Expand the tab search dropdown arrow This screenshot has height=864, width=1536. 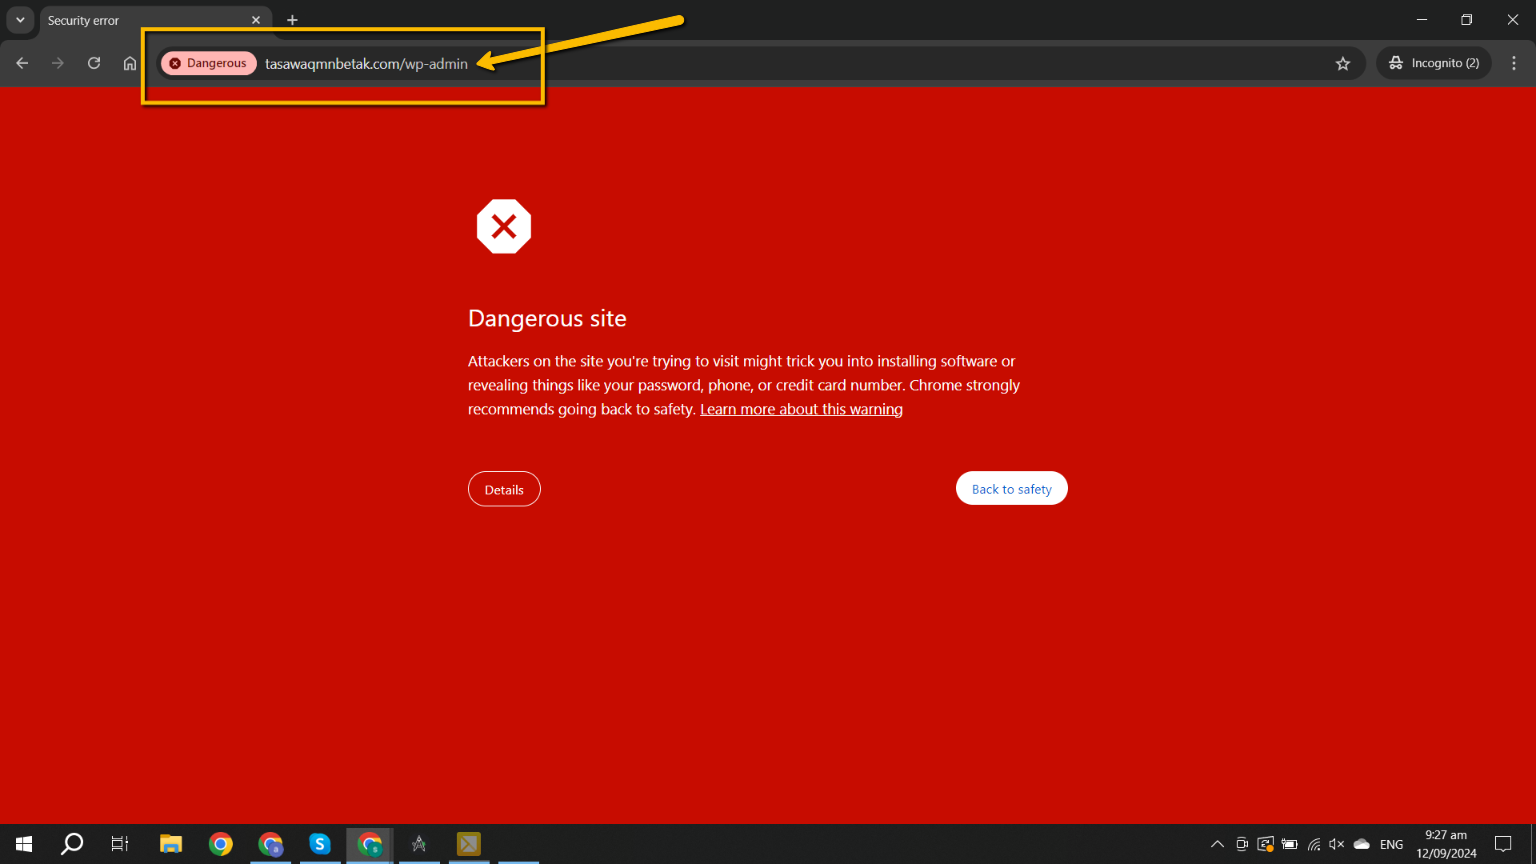20,20
